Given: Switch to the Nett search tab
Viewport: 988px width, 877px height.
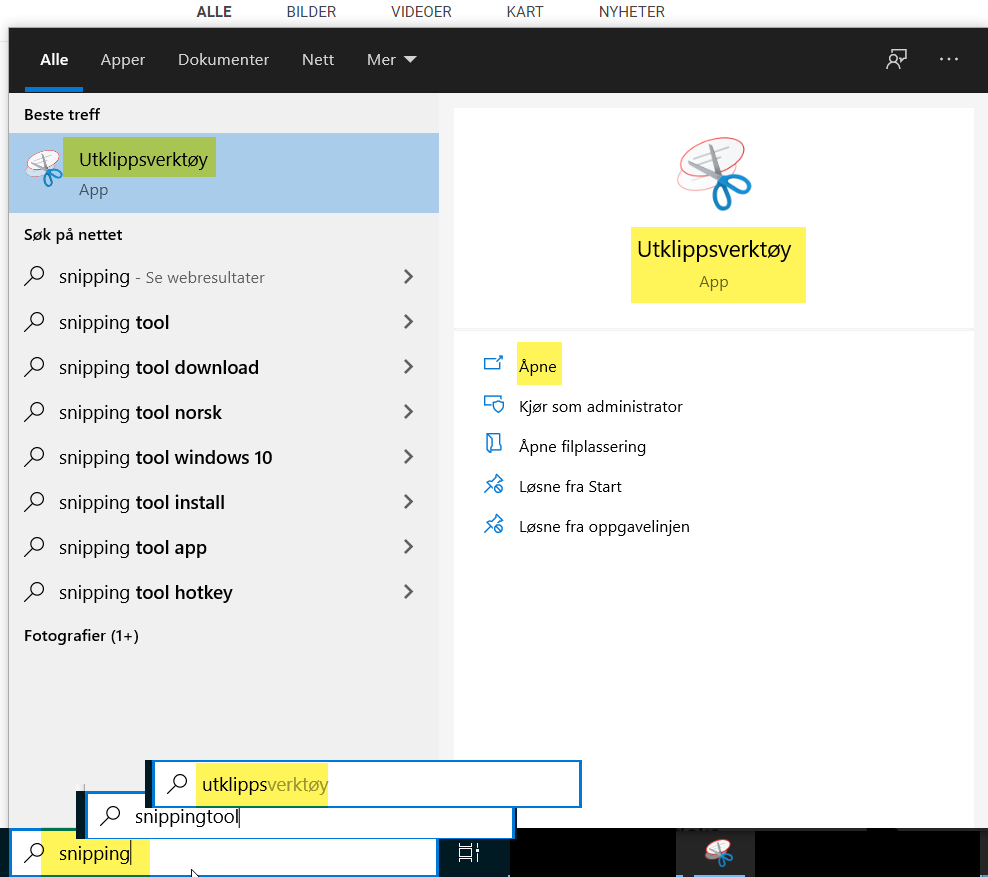Looking at the screenshot, I should (318, 59).
